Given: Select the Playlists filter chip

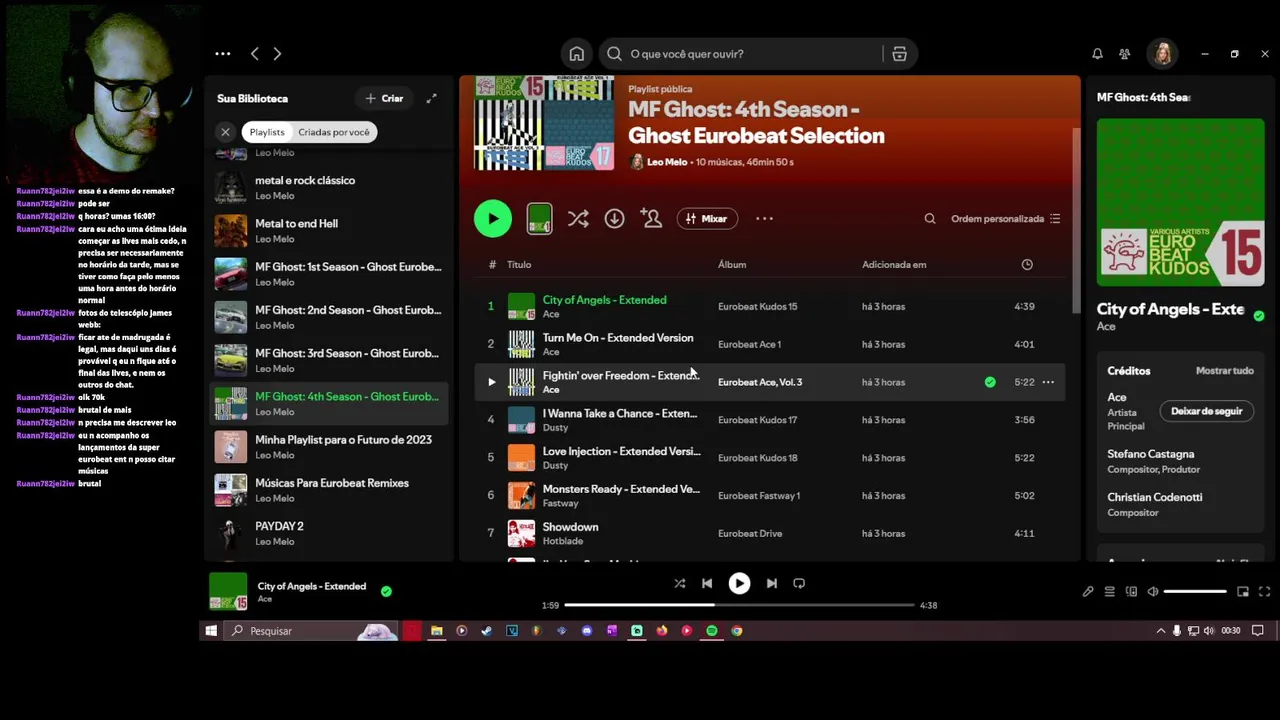Looking at the screenshot, I should click(x=267, y=132).
